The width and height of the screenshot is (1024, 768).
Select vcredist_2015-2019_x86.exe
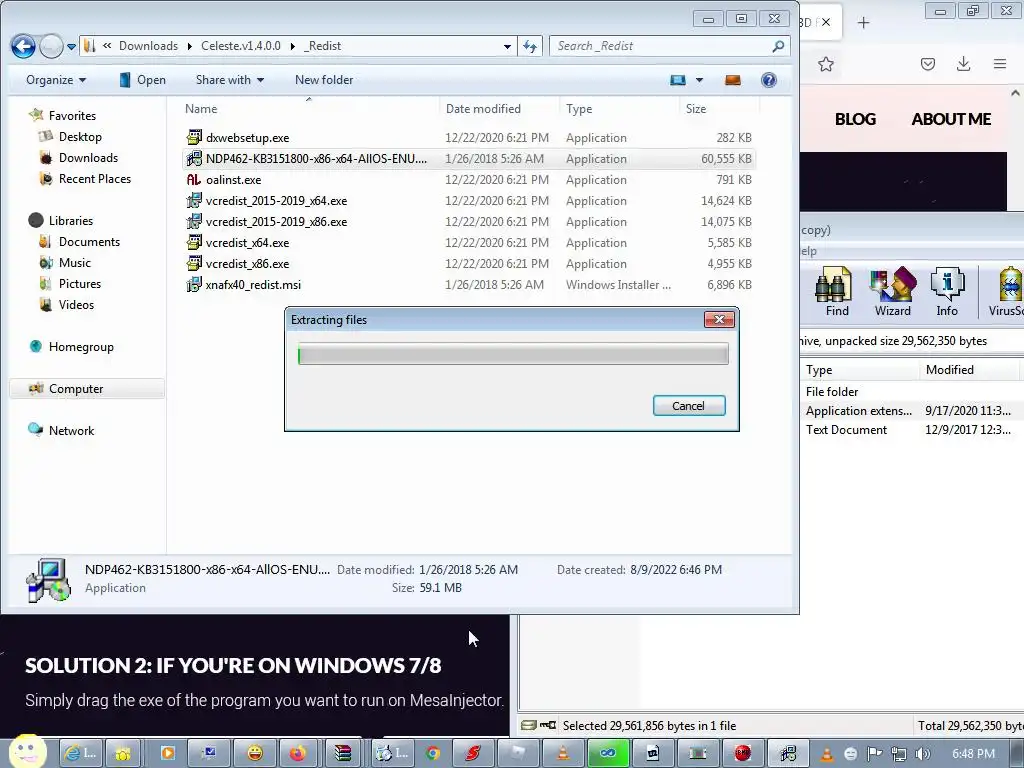[x=468, y=221]
